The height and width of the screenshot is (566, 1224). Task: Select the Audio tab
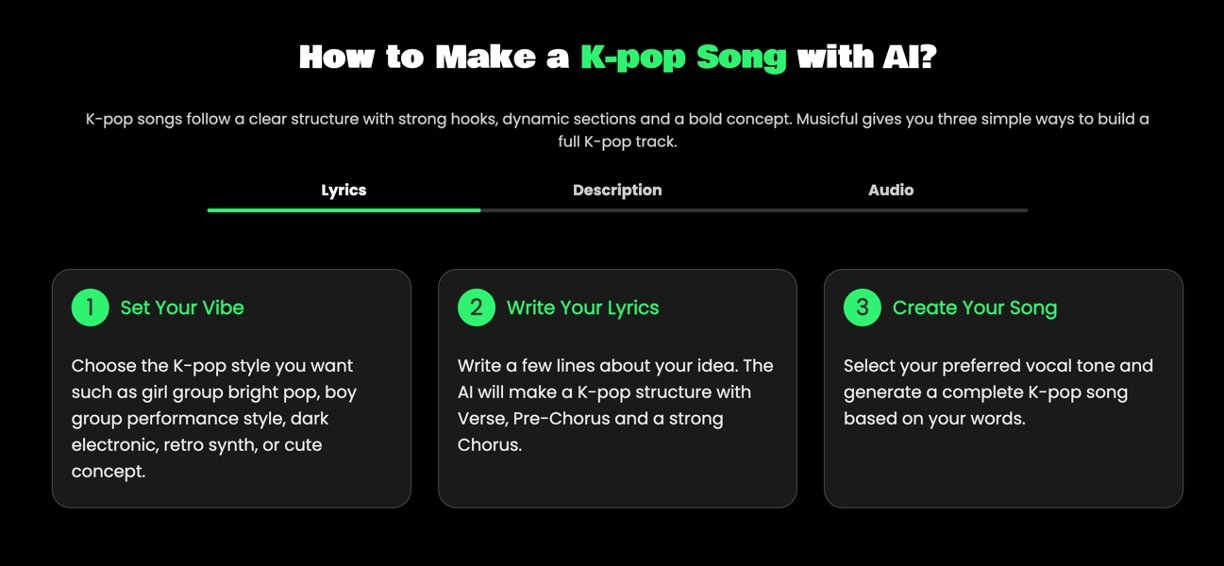[890, 190]
